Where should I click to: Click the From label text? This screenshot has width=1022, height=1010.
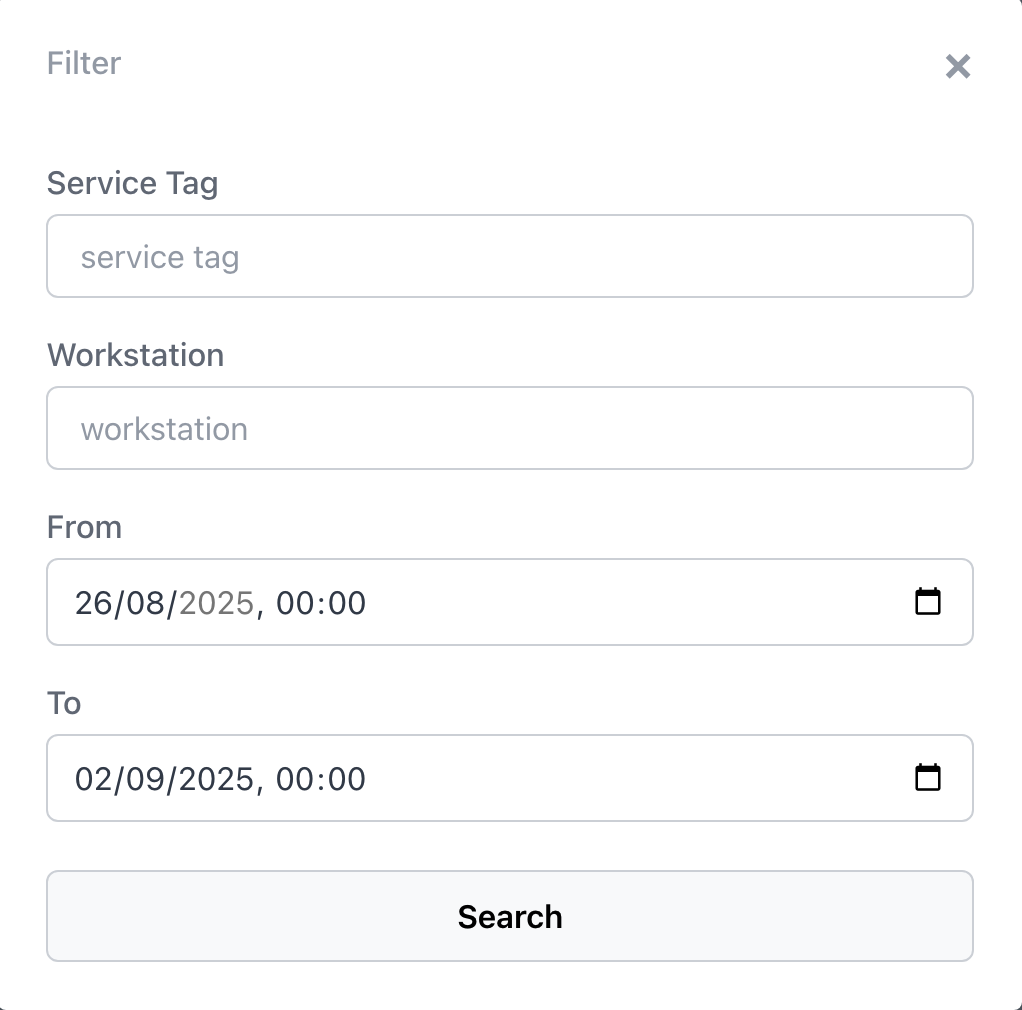(x=84, y=527)
